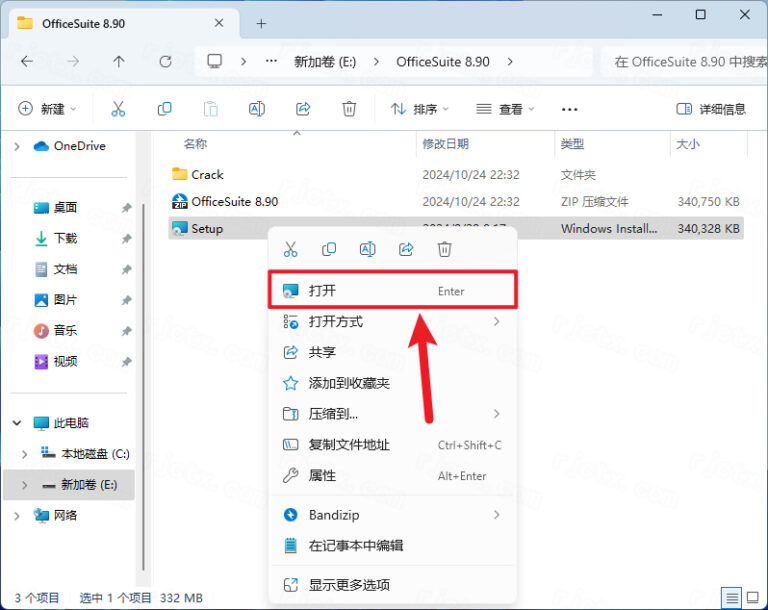Click the refresh button in navigation bar
The width and height of the screenshot is (768, 610).
click(165, 62)
